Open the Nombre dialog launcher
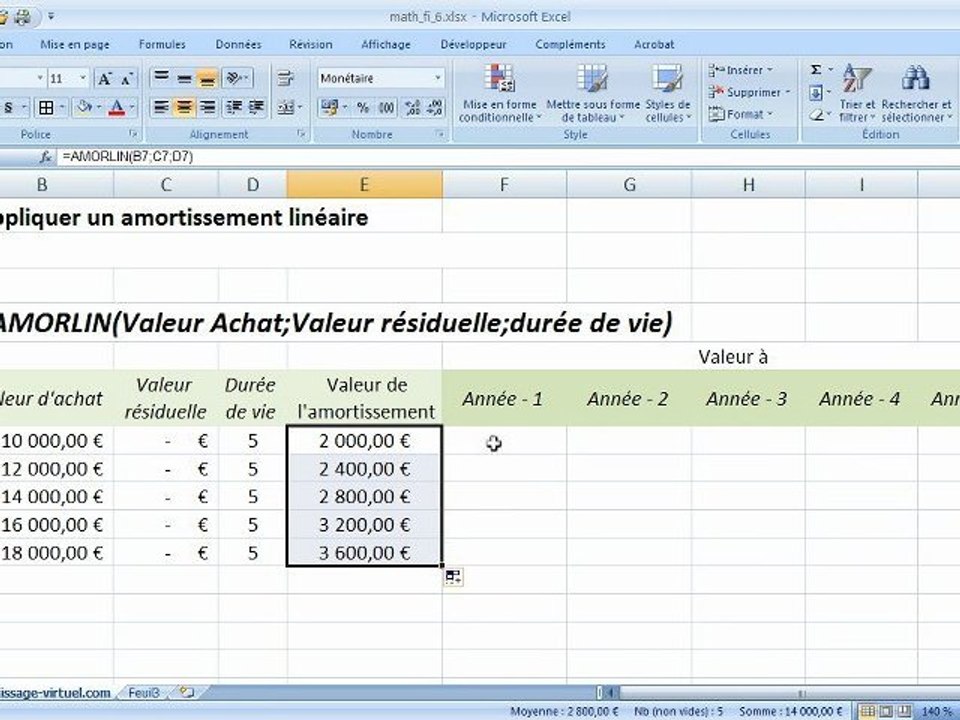This screenshot has width=960, height=720. [x=440, y=133]
